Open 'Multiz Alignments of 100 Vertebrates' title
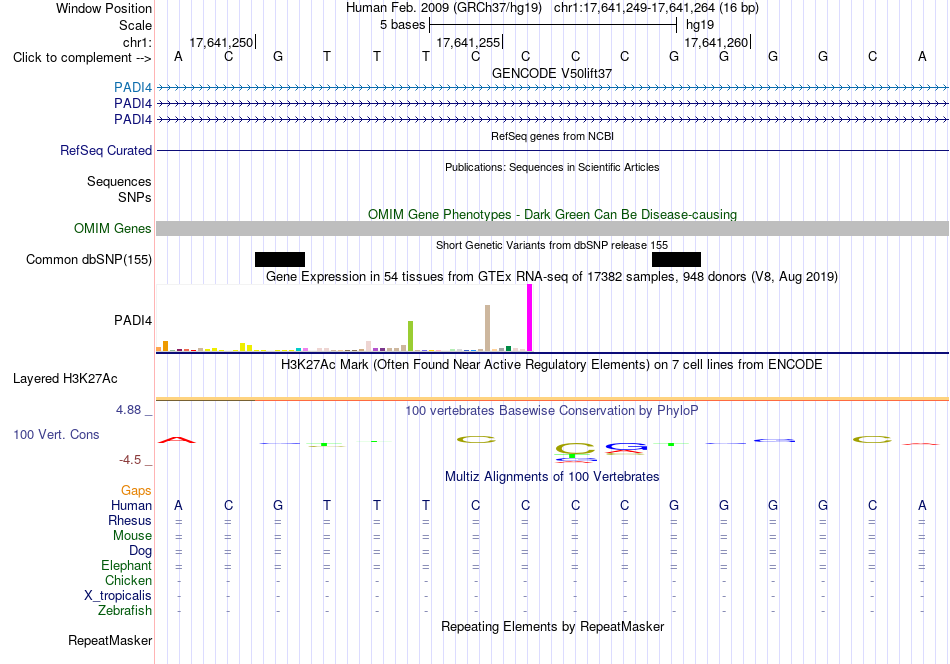 552,477
